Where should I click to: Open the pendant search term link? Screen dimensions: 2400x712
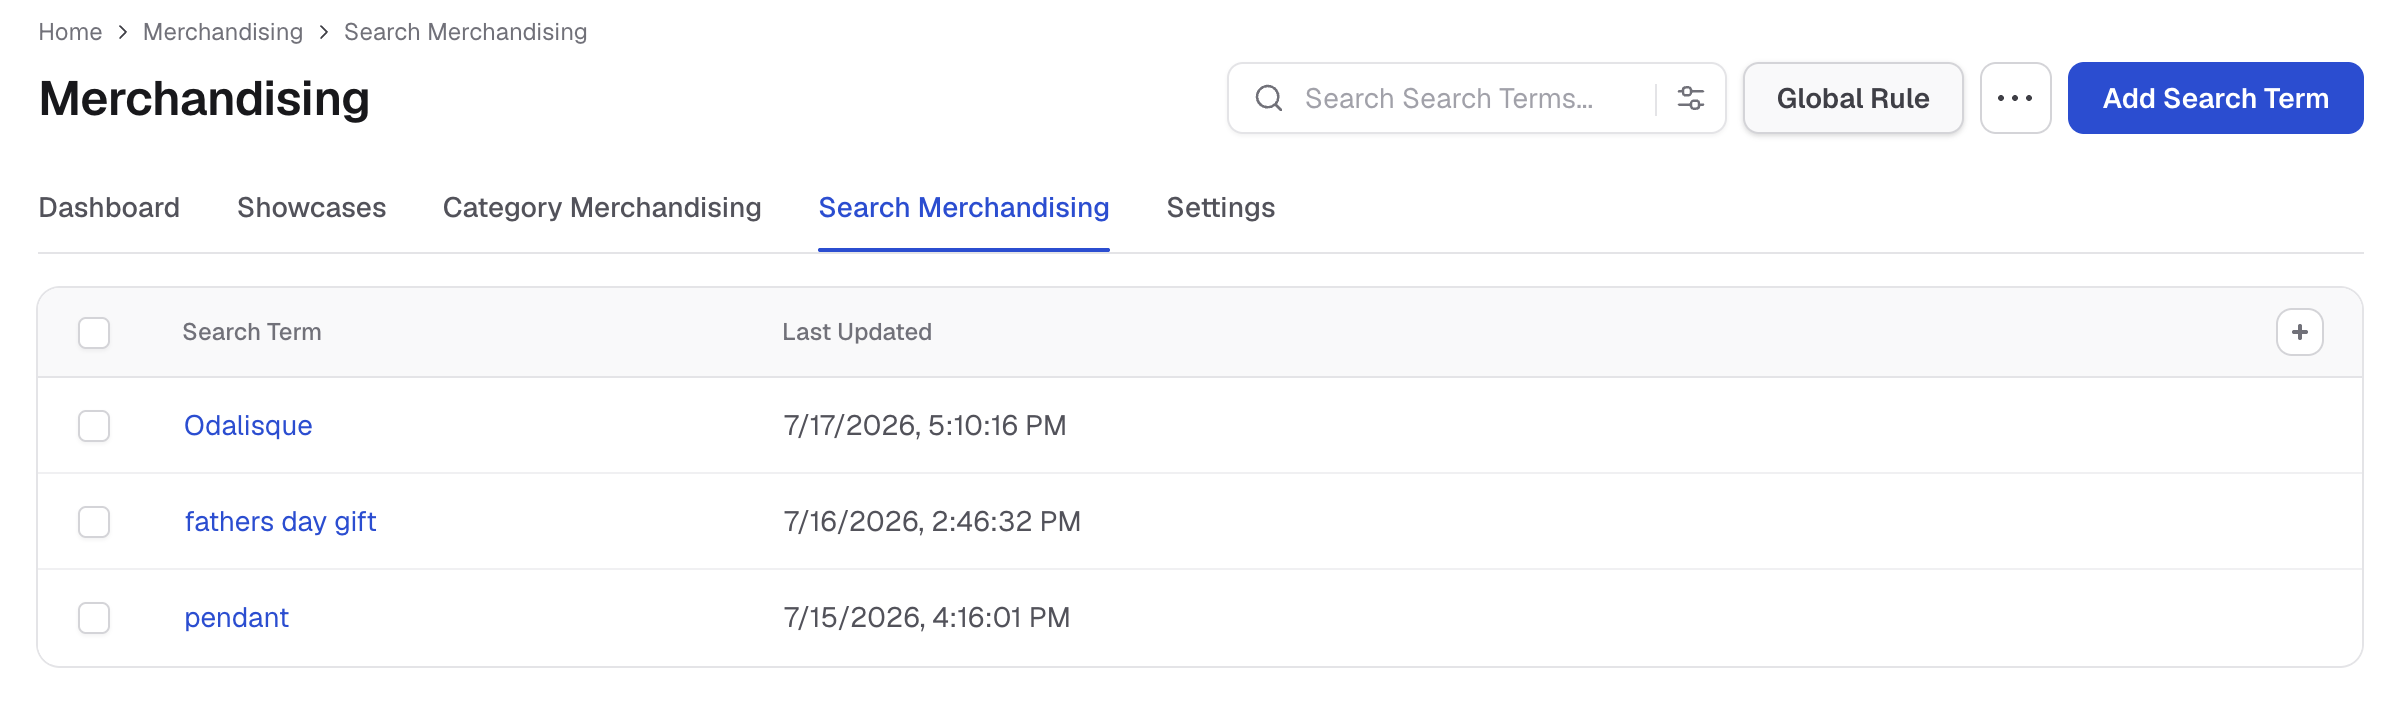point(236,618)
